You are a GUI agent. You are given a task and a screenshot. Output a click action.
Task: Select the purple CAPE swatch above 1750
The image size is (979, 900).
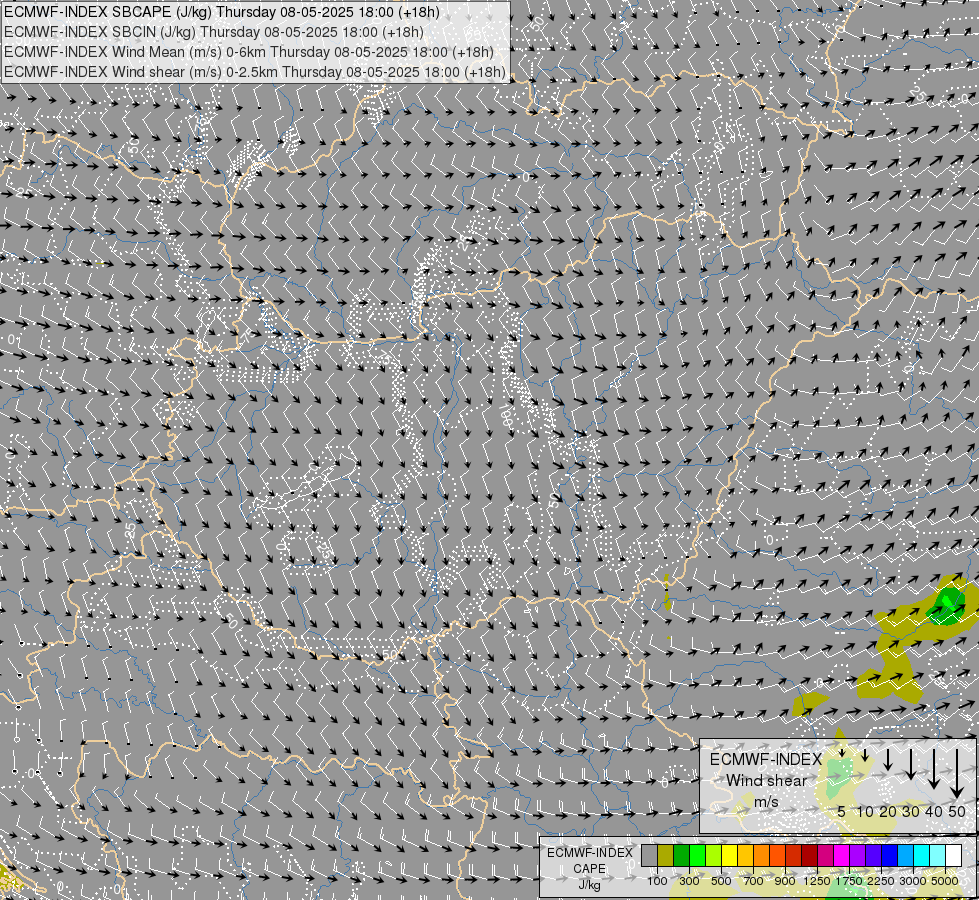(x=858, y=856)
